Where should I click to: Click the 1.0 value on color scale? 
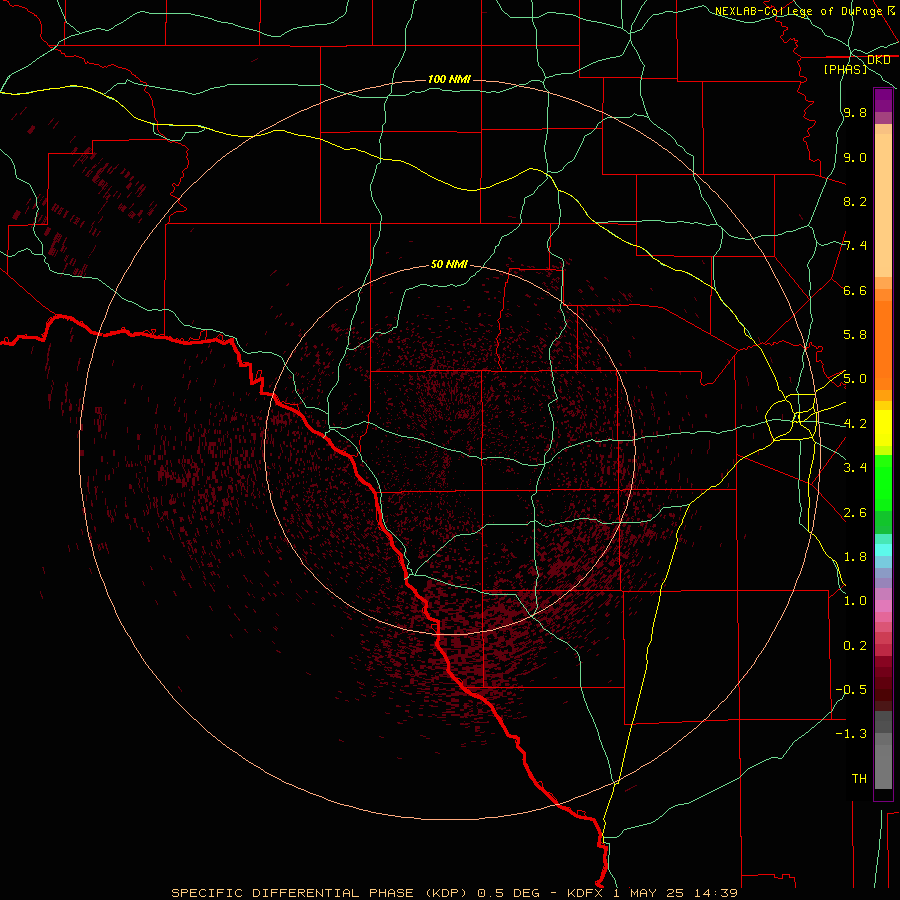tap(855, 601)
